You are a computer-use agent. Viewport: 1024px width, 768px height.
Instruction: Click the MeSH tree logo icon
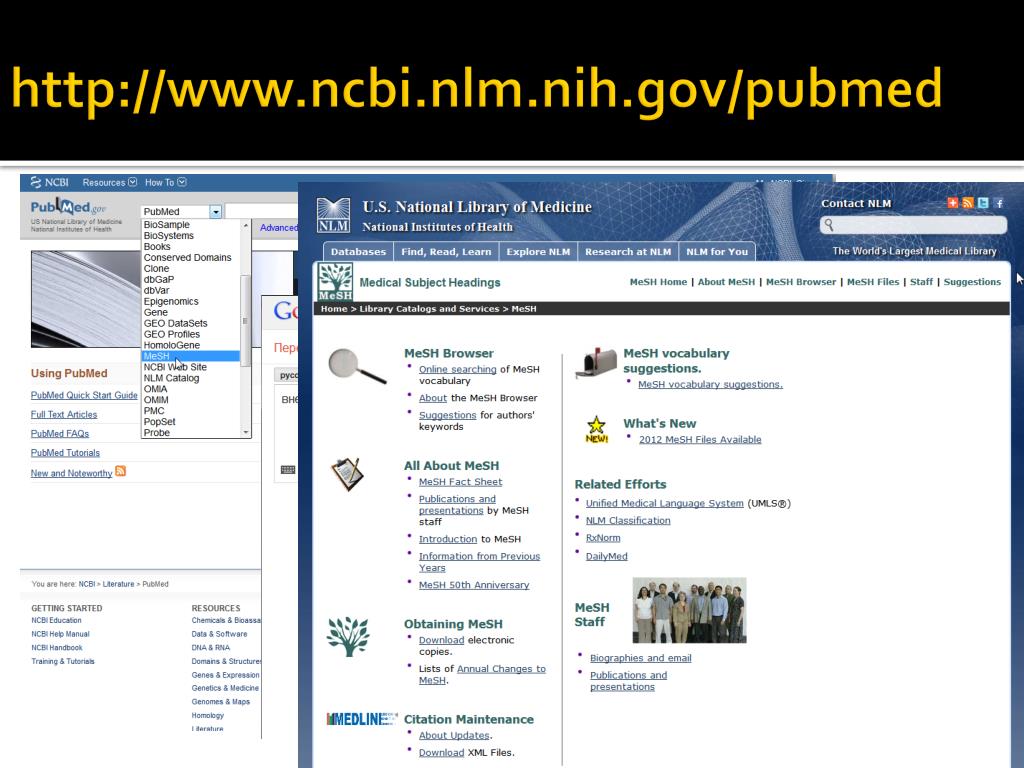click(x=335, y=281)
